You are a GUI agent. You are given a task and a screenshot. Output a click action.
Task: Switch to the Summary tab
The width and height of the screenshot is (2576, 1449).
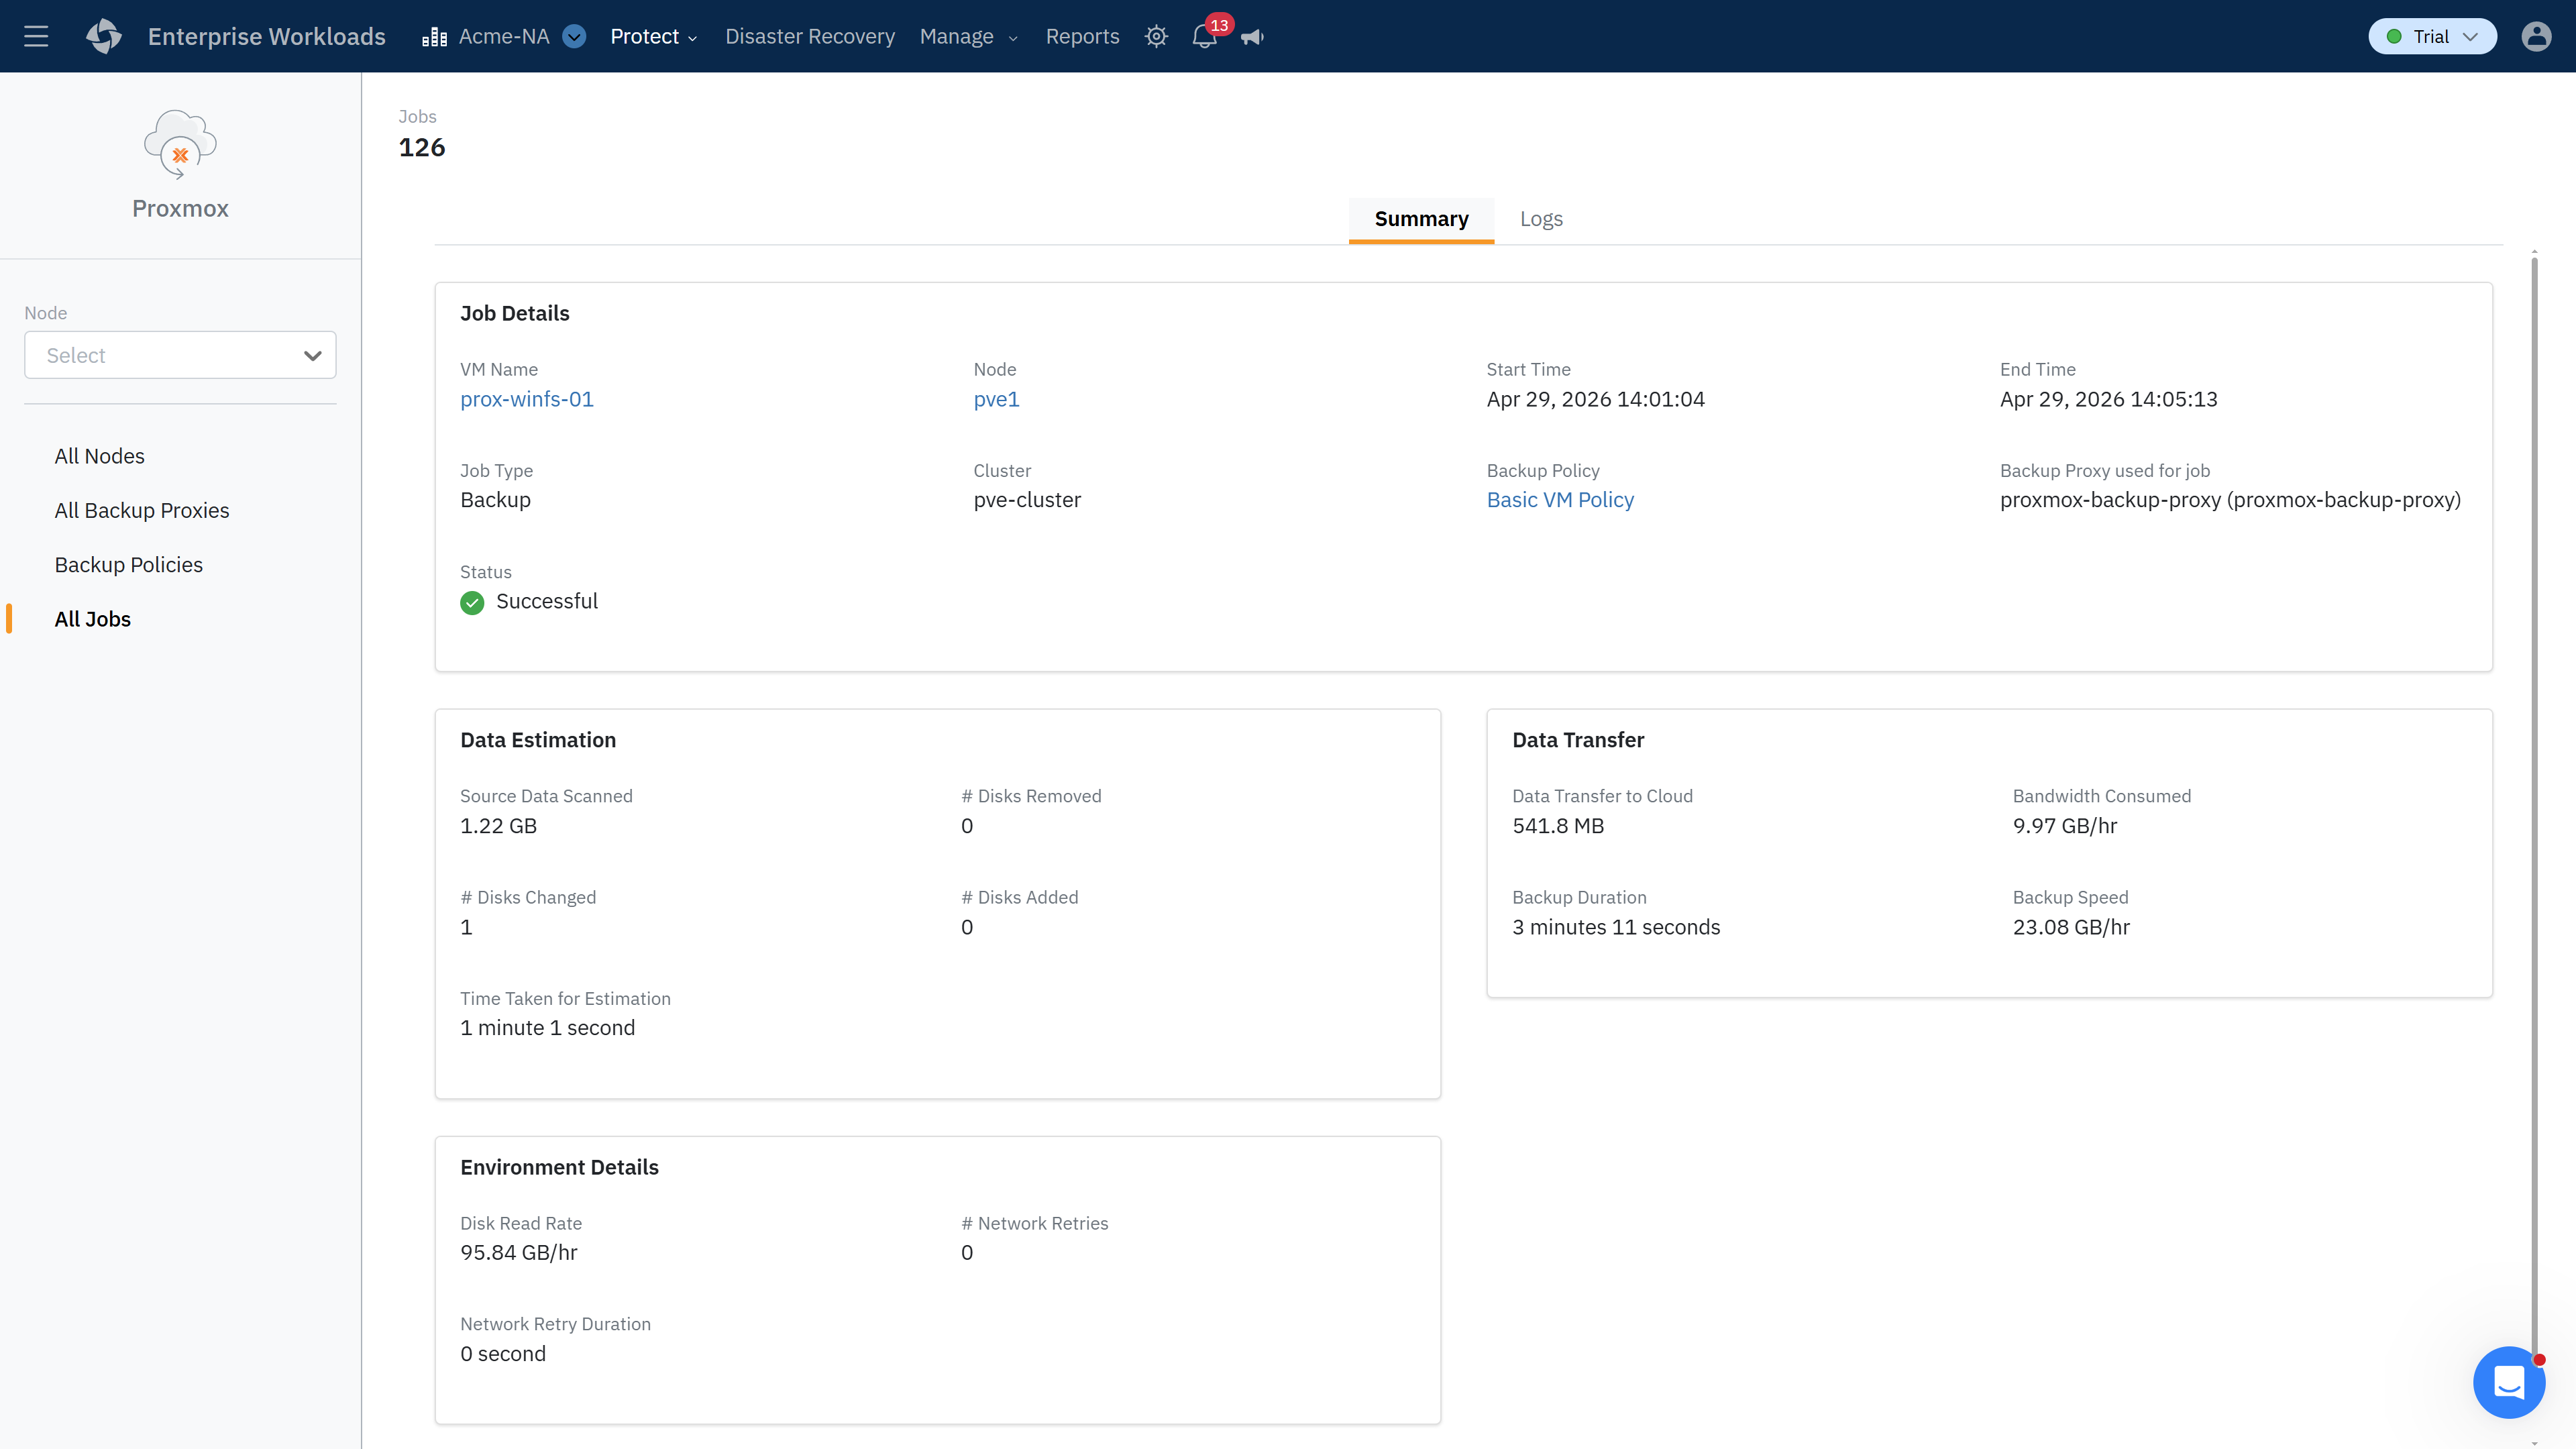pyautogui.click(x=1421, y=219)
